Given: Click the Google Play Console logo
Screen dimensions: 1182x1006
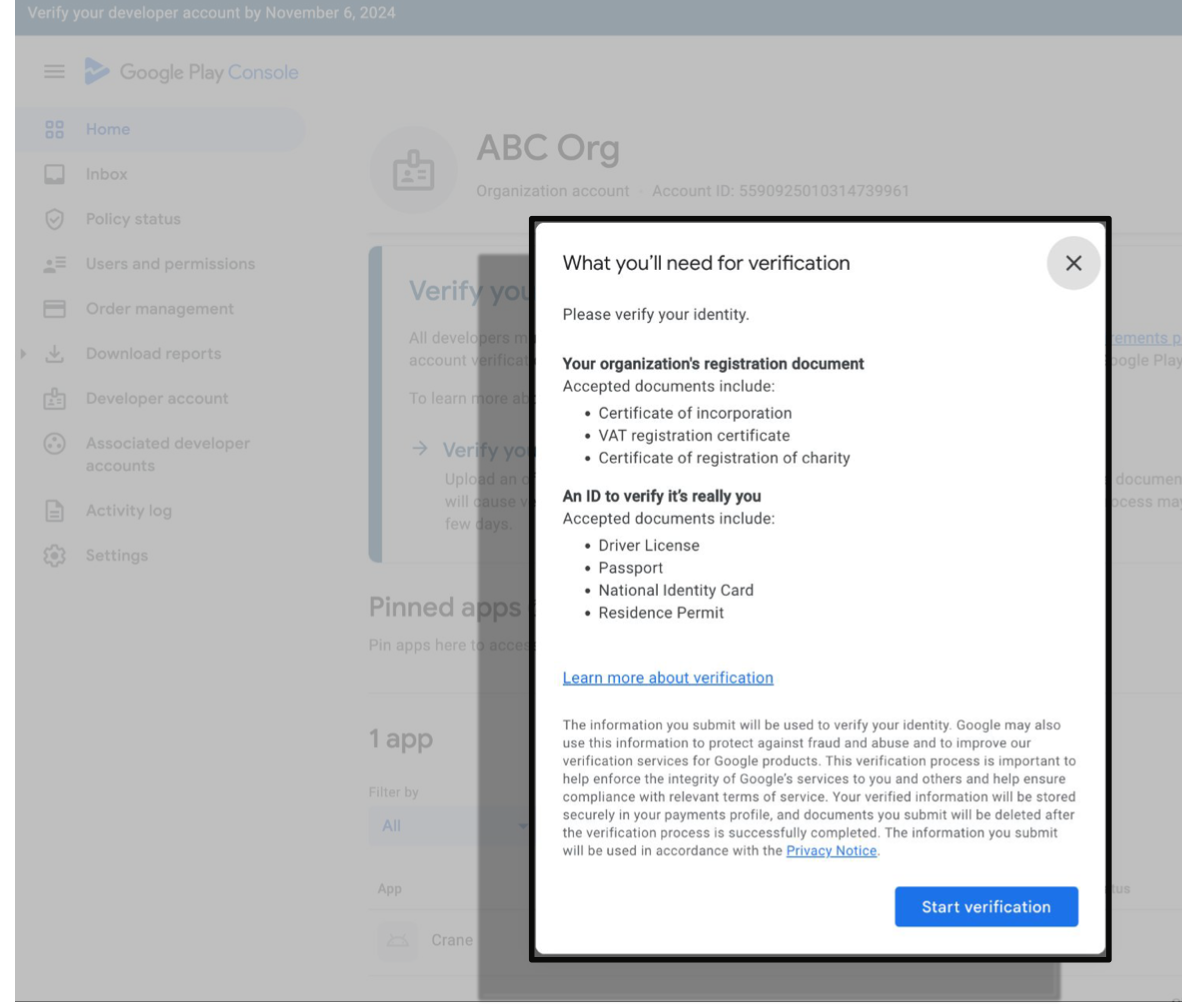Looking at the screenshot, I should tap(191, 72).
